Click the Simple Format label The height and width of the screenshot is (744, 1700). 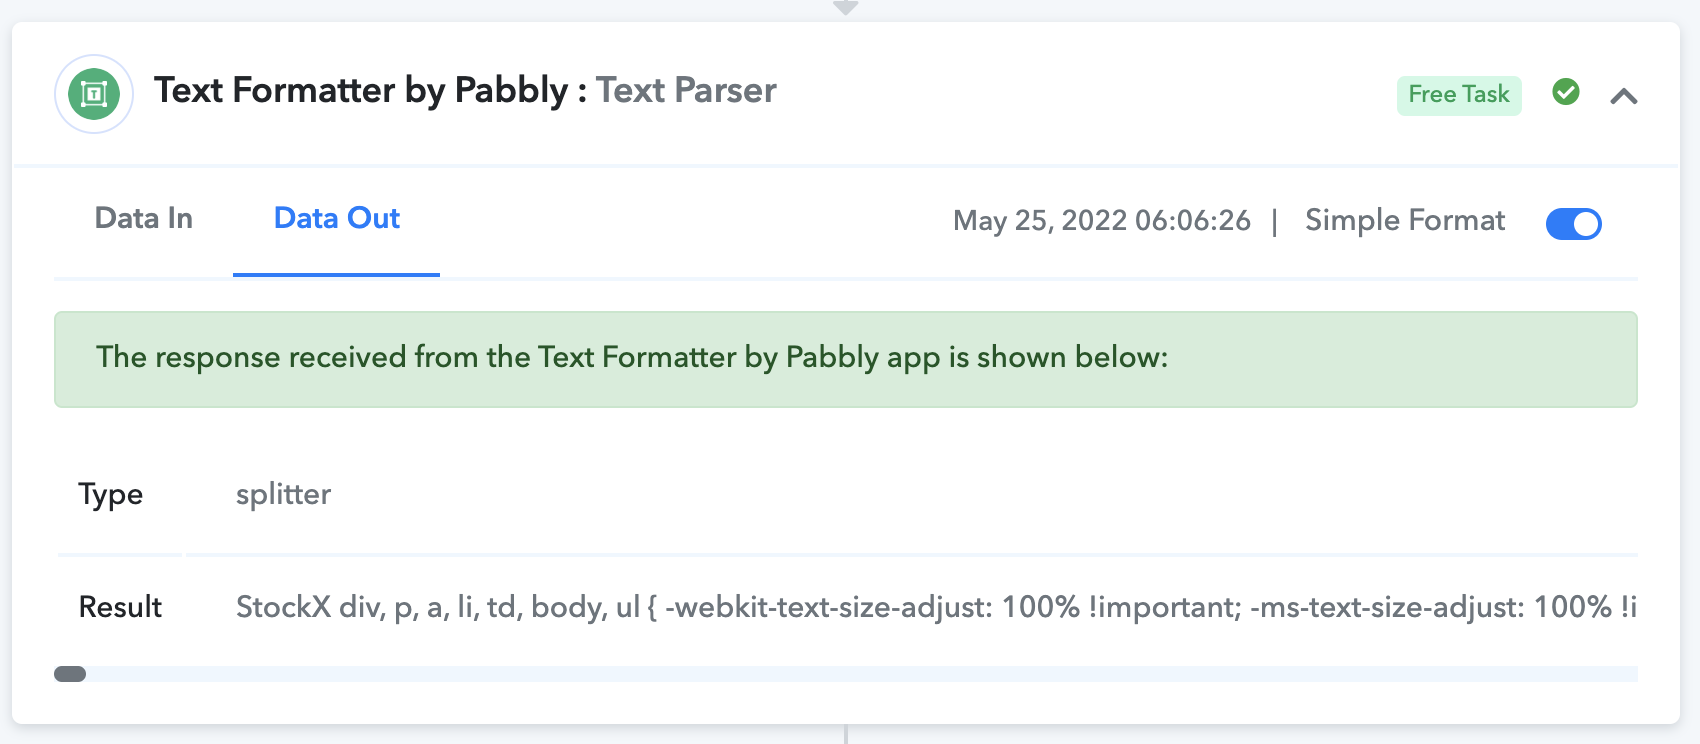point(1405,220)
